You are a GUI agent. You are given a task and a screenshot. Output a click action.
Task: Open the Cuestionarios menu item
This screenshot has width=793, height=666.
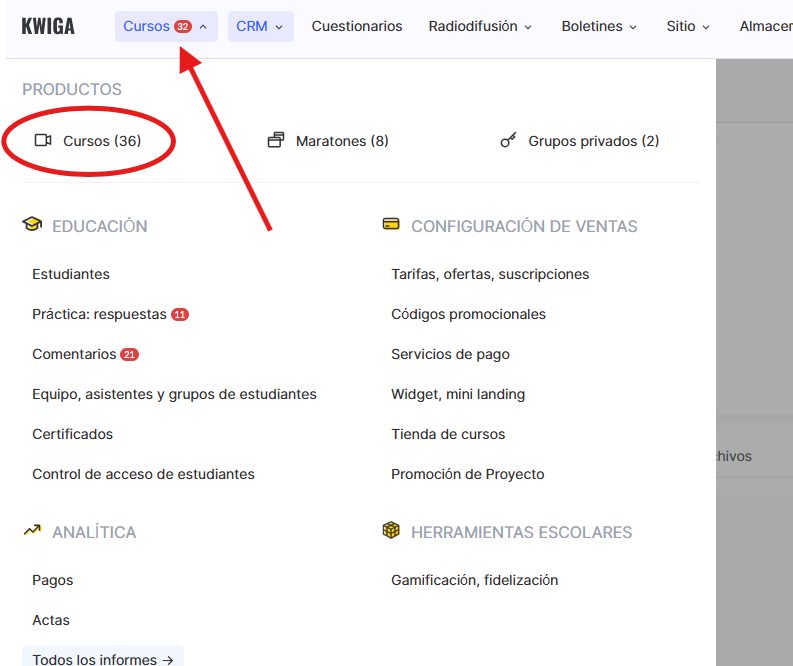coord(357,26)
